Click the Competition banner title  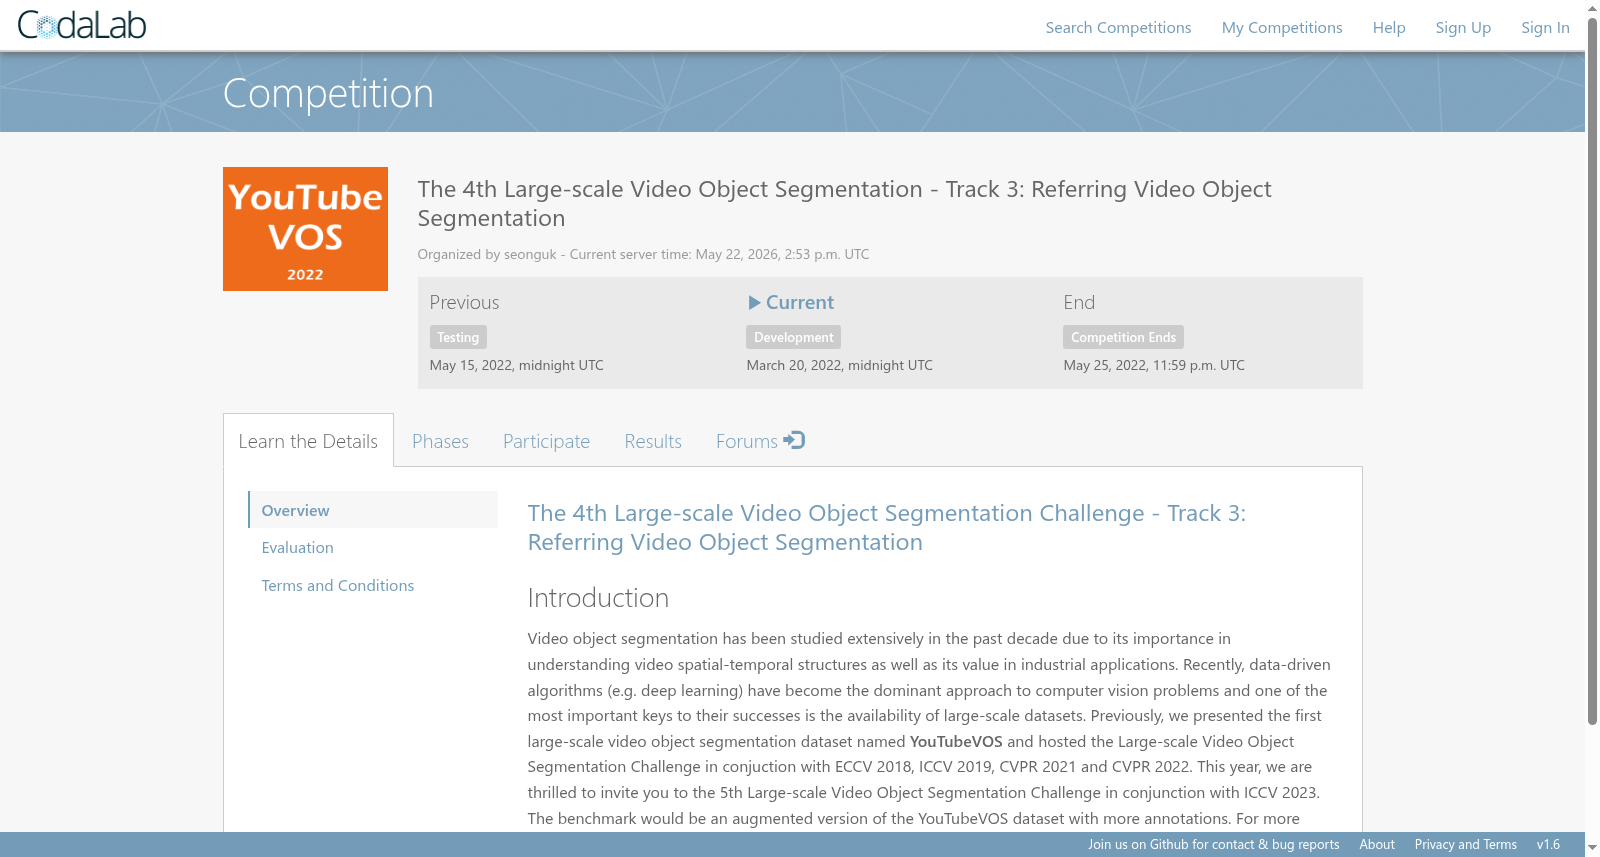pyautogui.click(x=328, y=94)
